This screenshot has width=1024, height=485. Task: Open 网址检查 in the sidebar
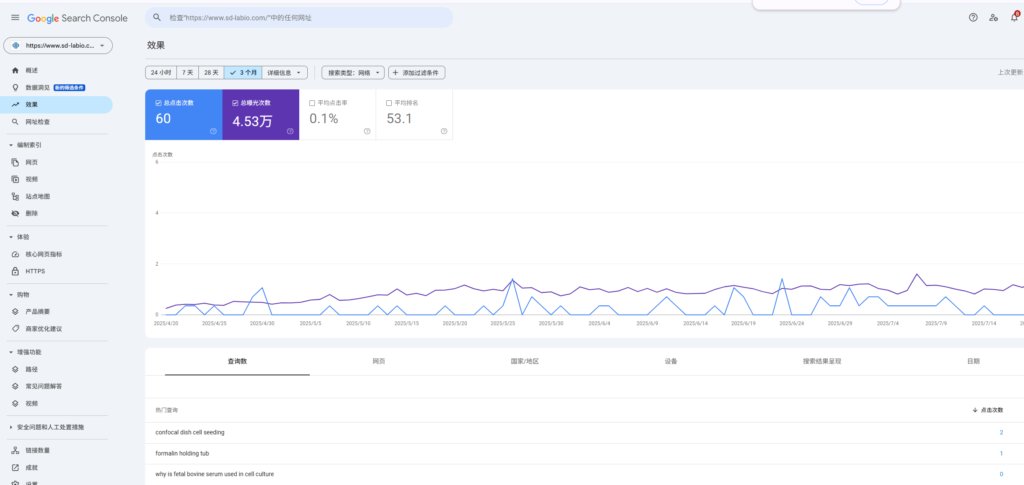click(x=38, y=121)
